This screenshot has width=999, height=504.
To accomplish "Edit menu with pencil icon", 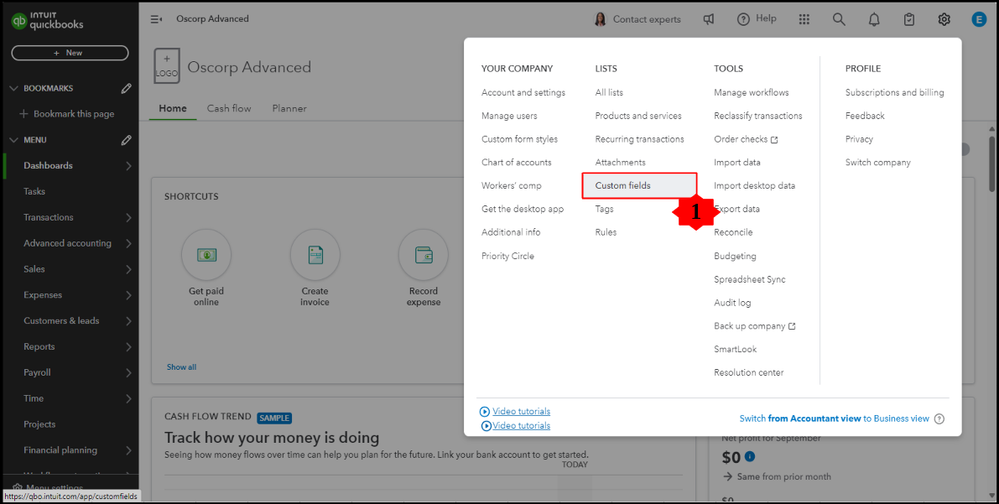I will 126,140.
